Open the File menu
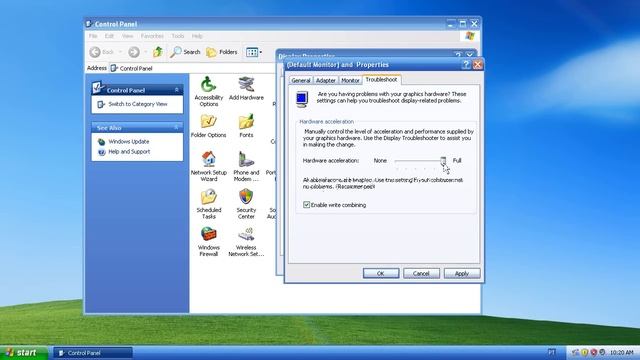The image size is (640, 360). [93, 36]
